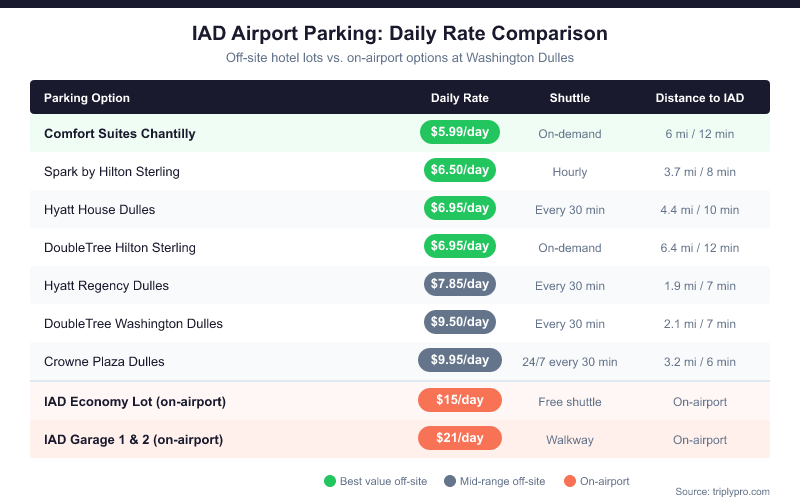Click the $5.99/day rate badge
Screen dimensions: 800x500
point(460,133)
